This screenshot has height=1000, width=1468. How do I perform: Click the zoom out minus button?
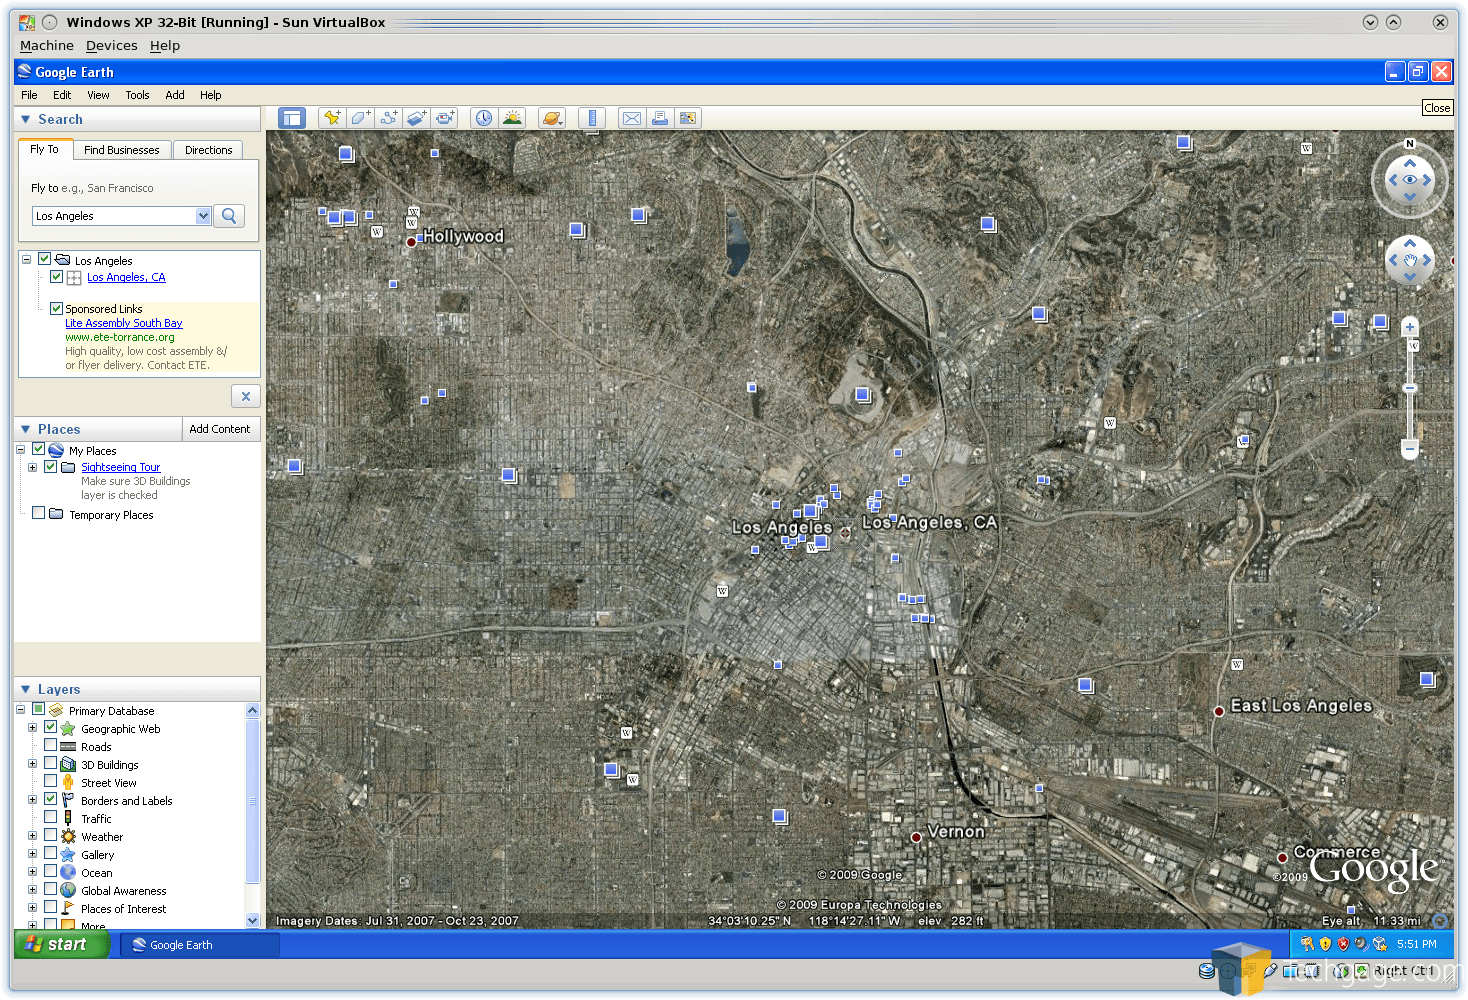(x=1410, y=449)
